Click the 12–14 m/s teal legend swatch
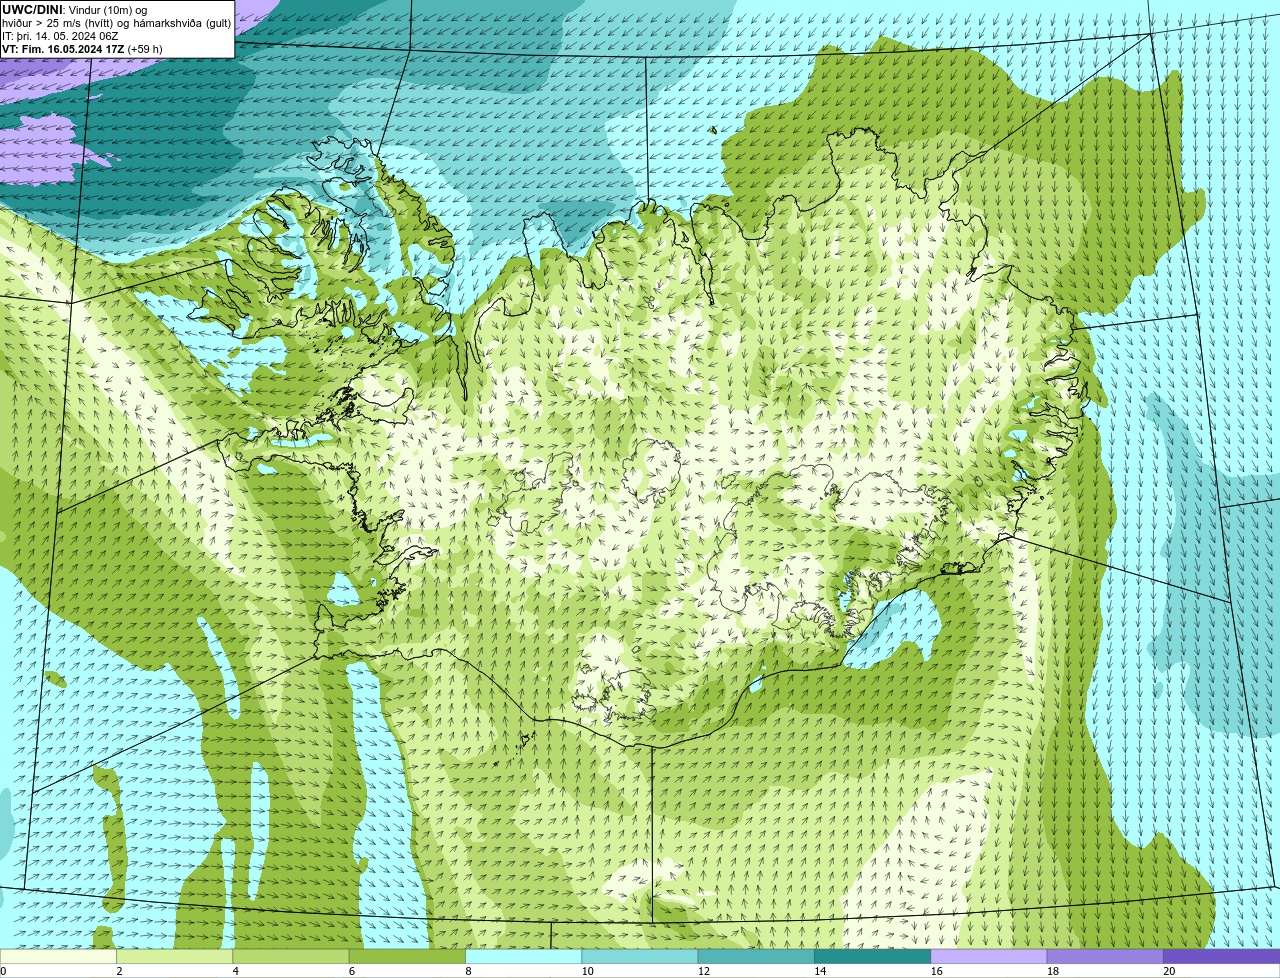 [x=756, y=956]
